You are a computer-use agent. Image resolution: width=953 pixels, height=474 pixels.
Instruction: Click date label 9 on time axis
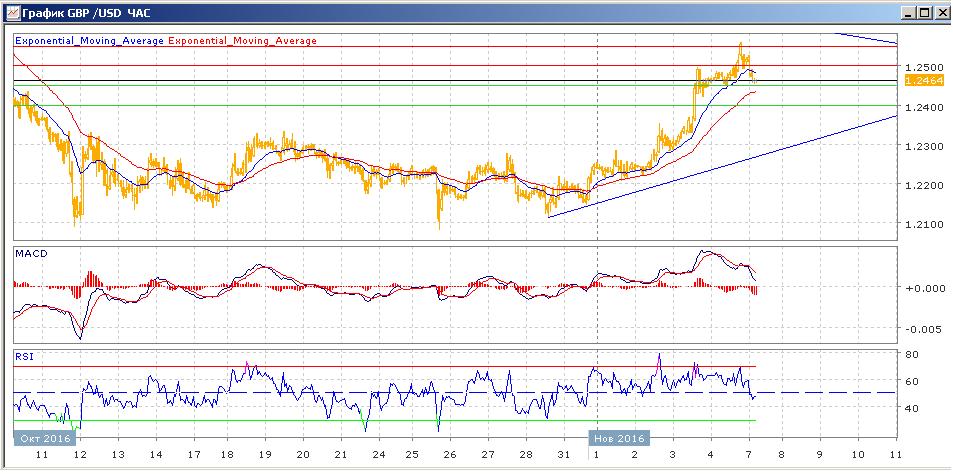point(820,455)
